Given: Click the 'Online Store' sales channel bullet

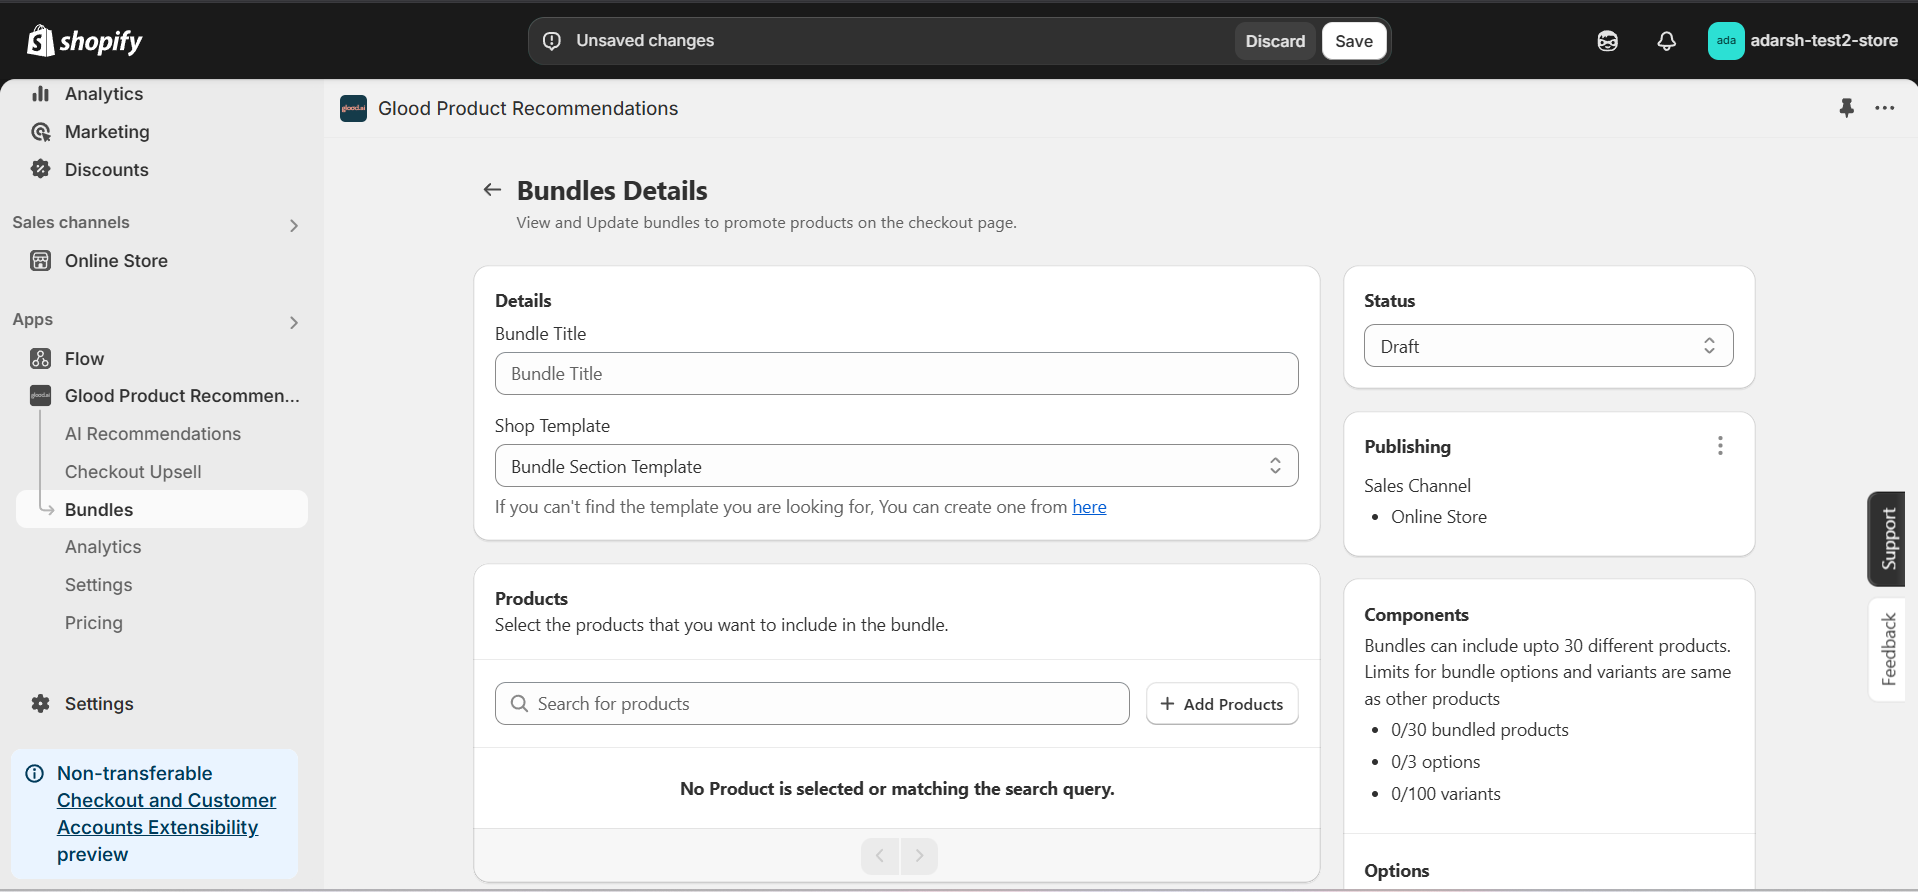Looking at the screenshot, I should [x=1438, y=517].
